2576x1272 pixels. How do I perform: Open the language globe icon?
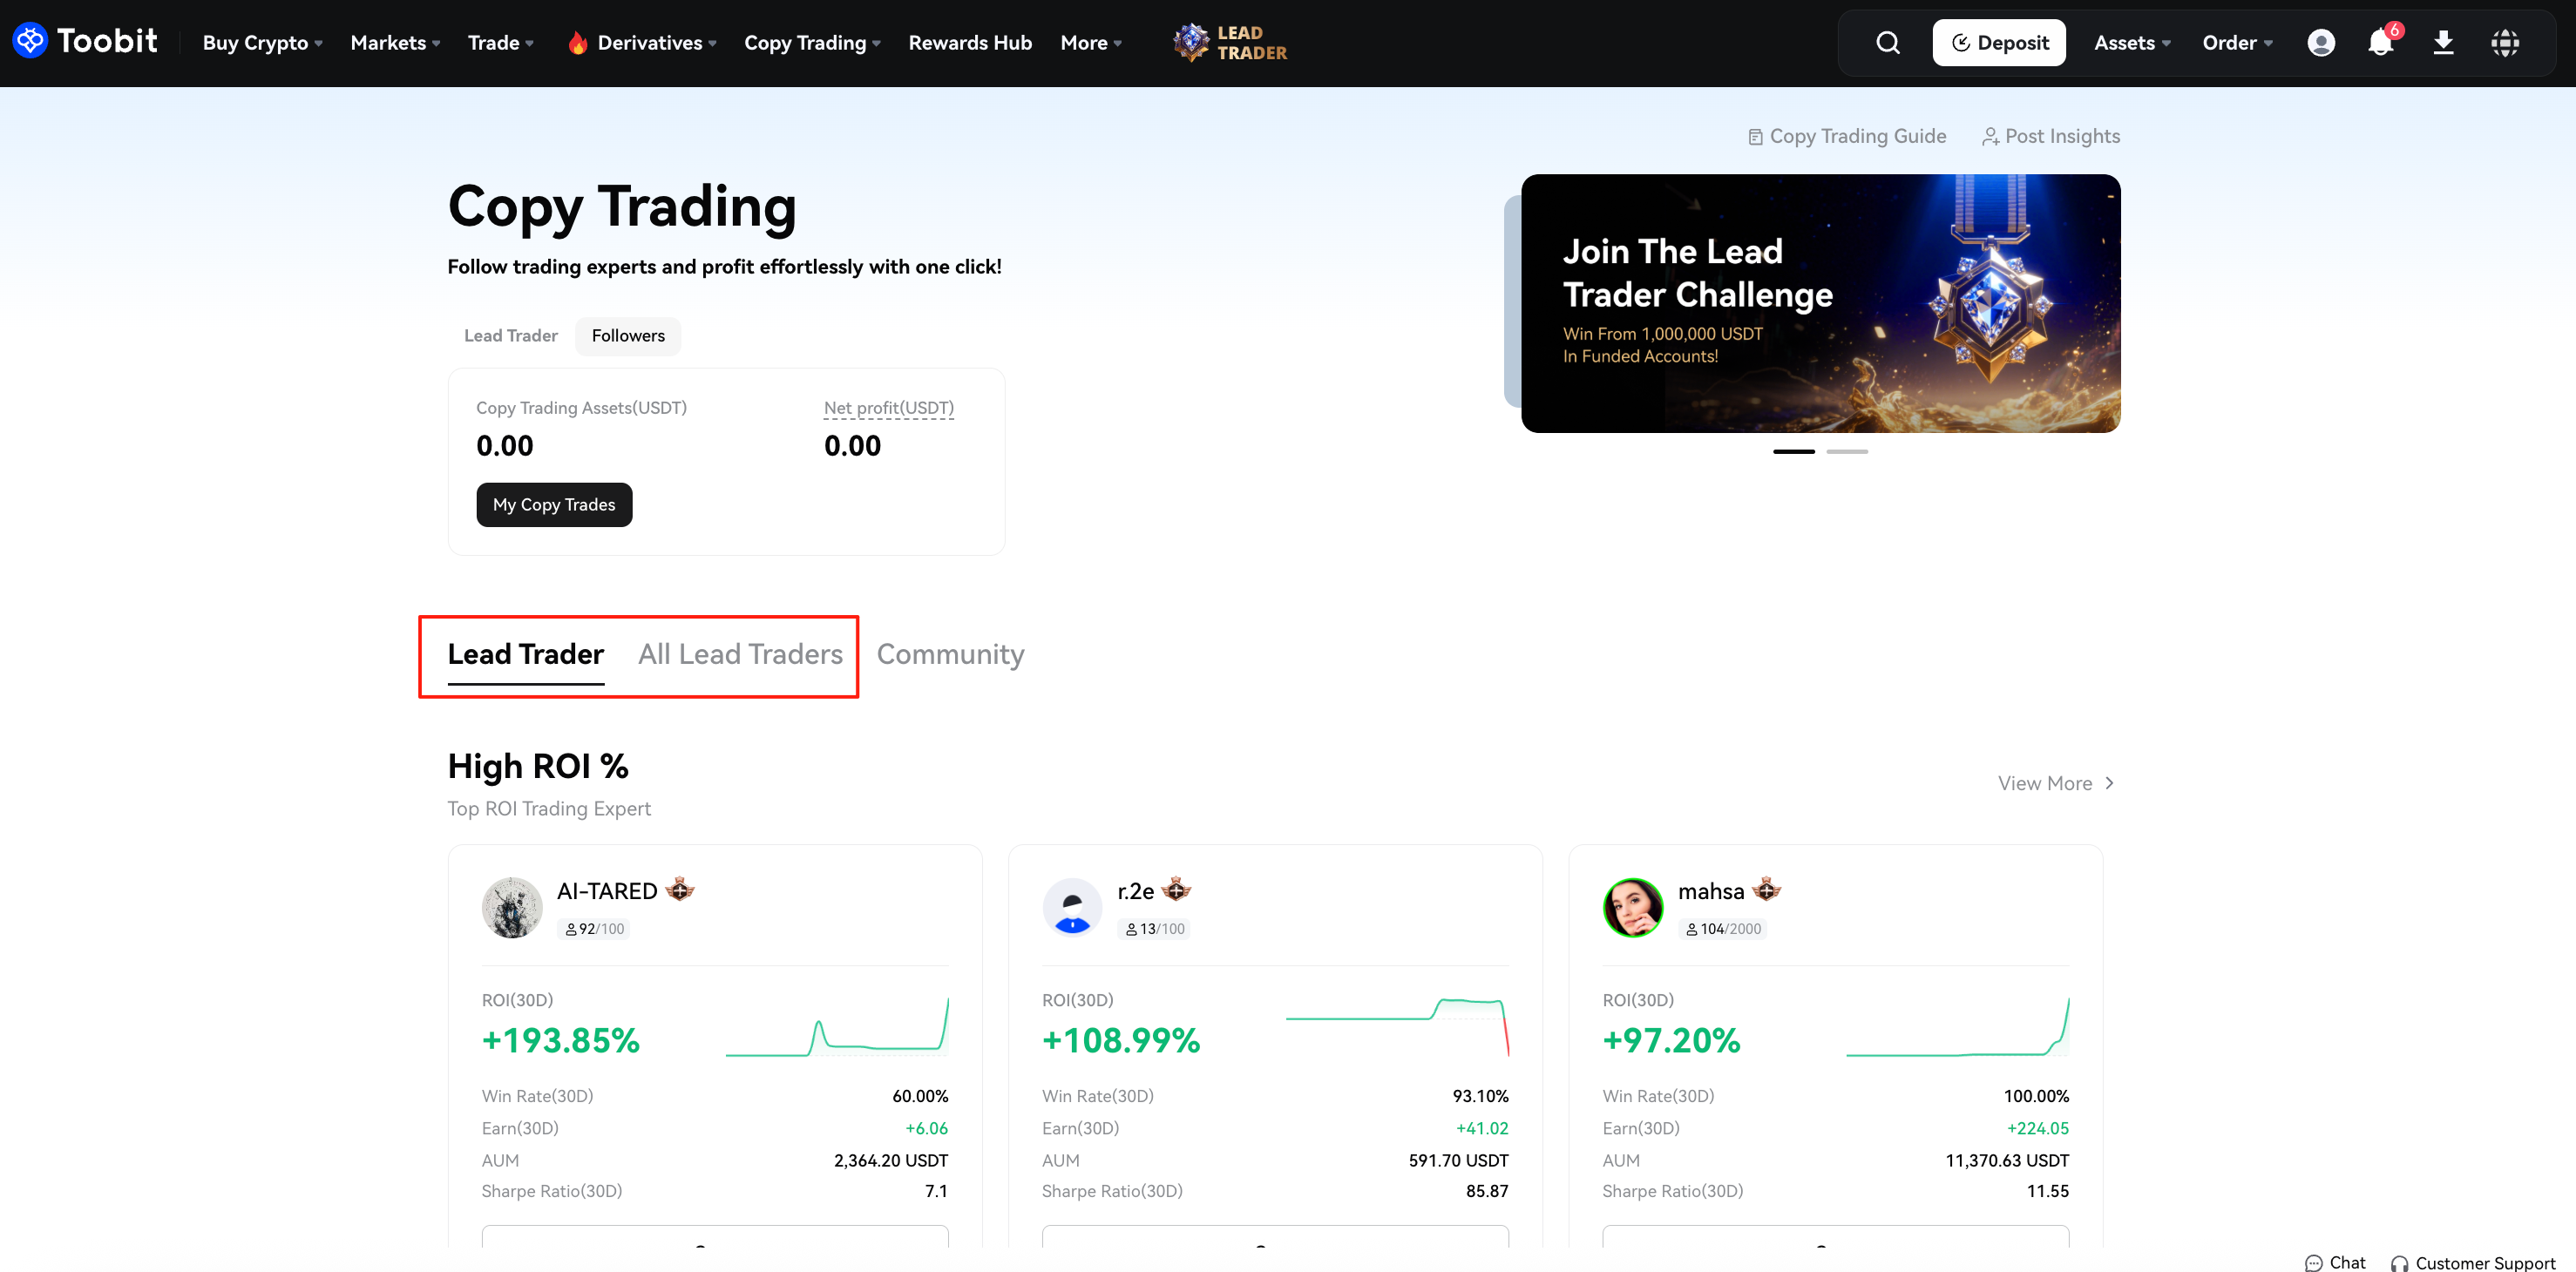tap(2504, 42)
